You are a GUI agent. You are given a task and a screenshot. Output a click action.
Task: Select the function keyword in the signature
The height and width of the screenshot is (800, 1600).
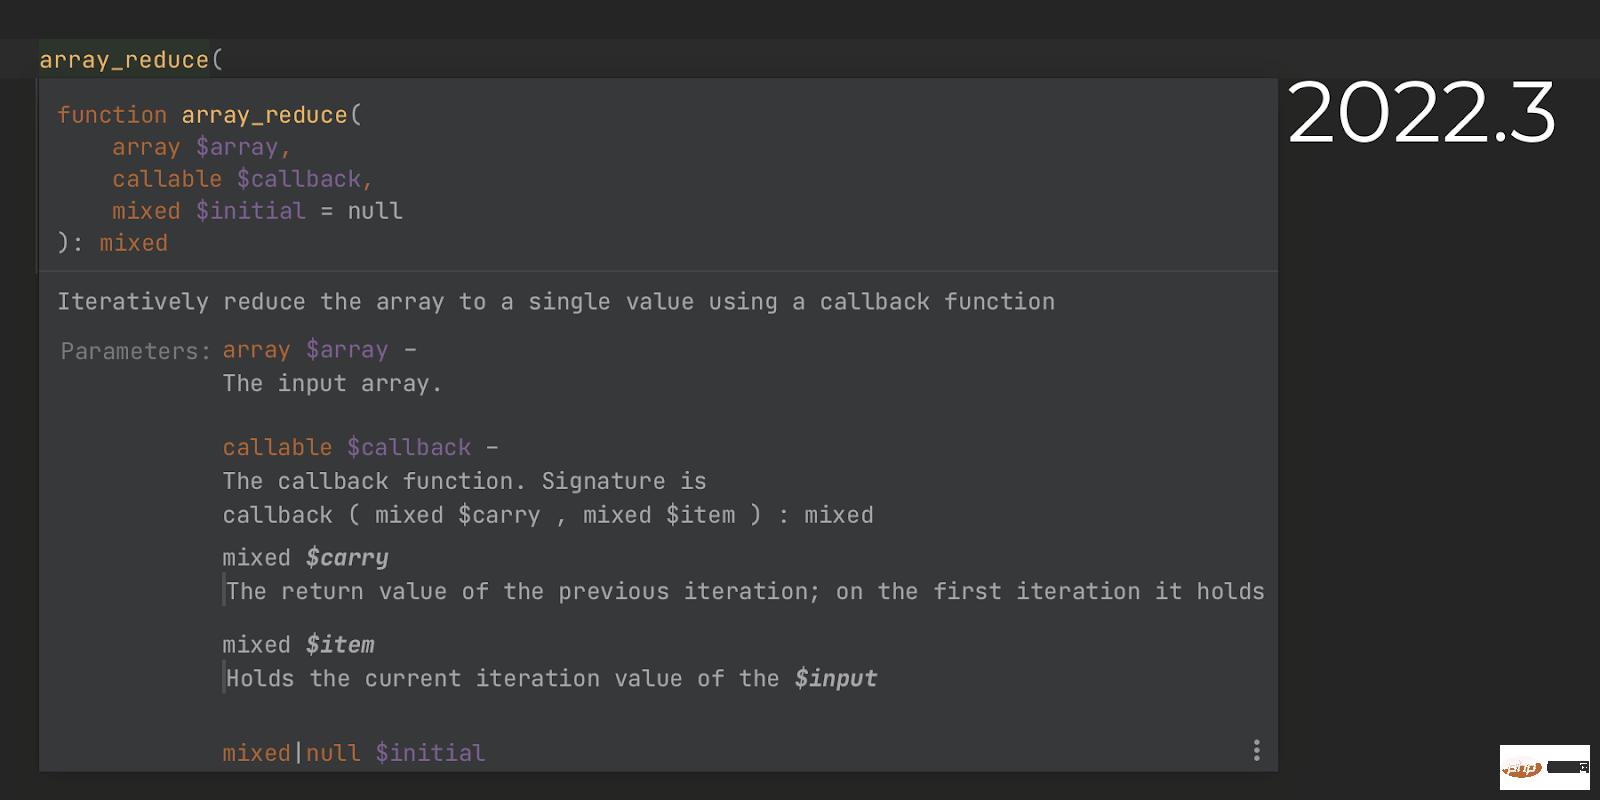point(112,114)
